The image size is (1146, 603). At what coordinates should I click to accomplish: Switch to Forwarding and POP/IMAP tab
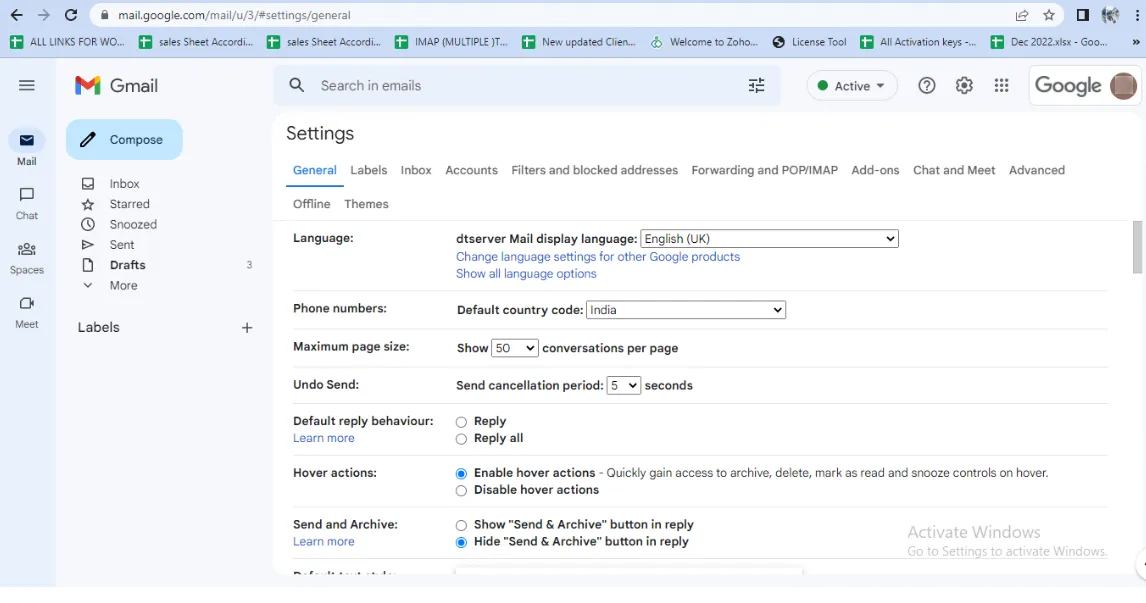764,170
